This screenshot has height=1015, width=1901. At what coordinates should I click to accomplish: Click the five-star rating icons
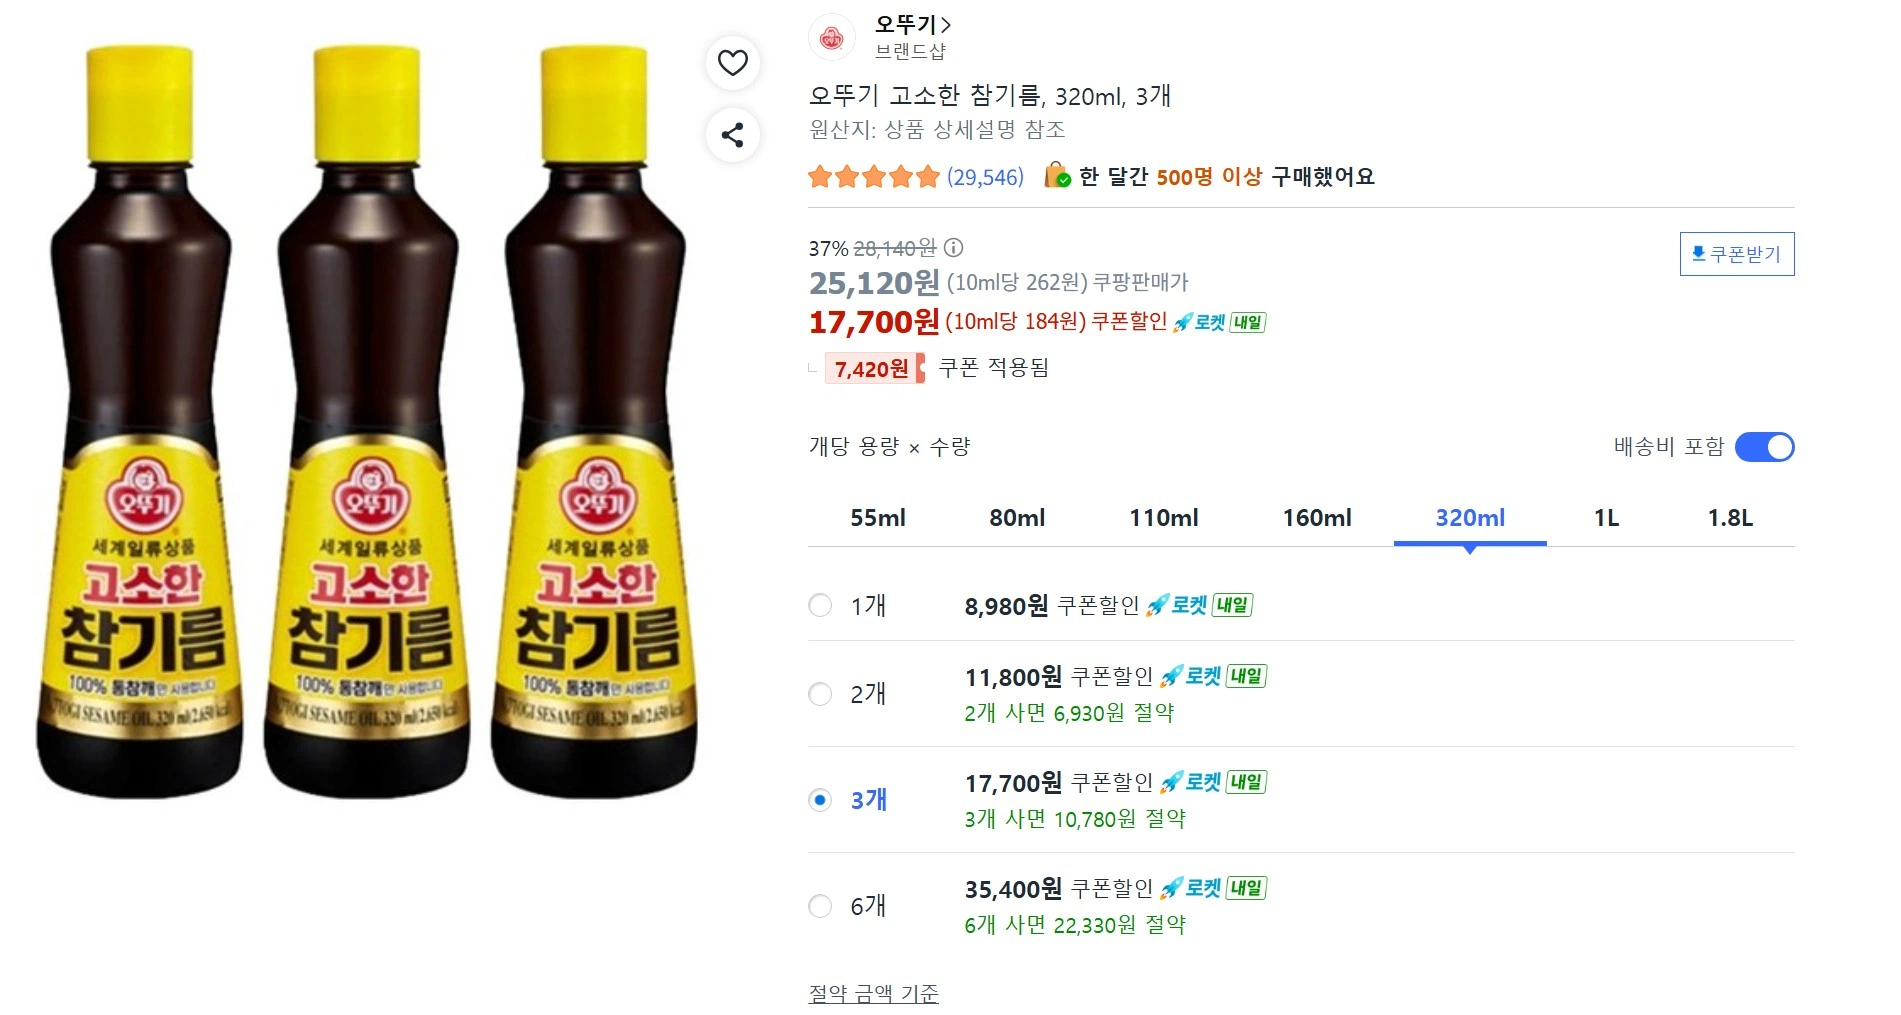[873, 177]
